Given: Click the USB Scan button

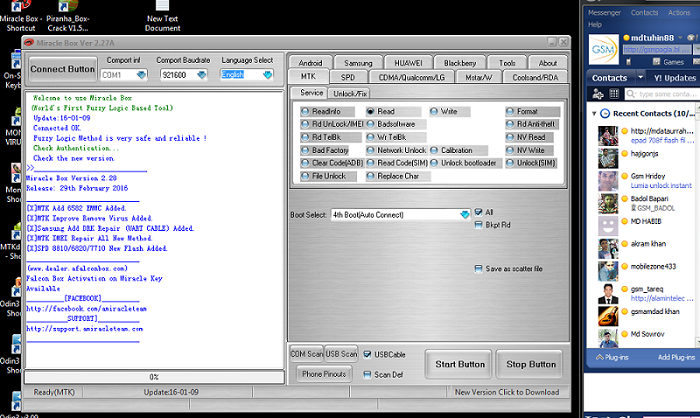Looking at the screenshot, I should (x=341, y=354).
